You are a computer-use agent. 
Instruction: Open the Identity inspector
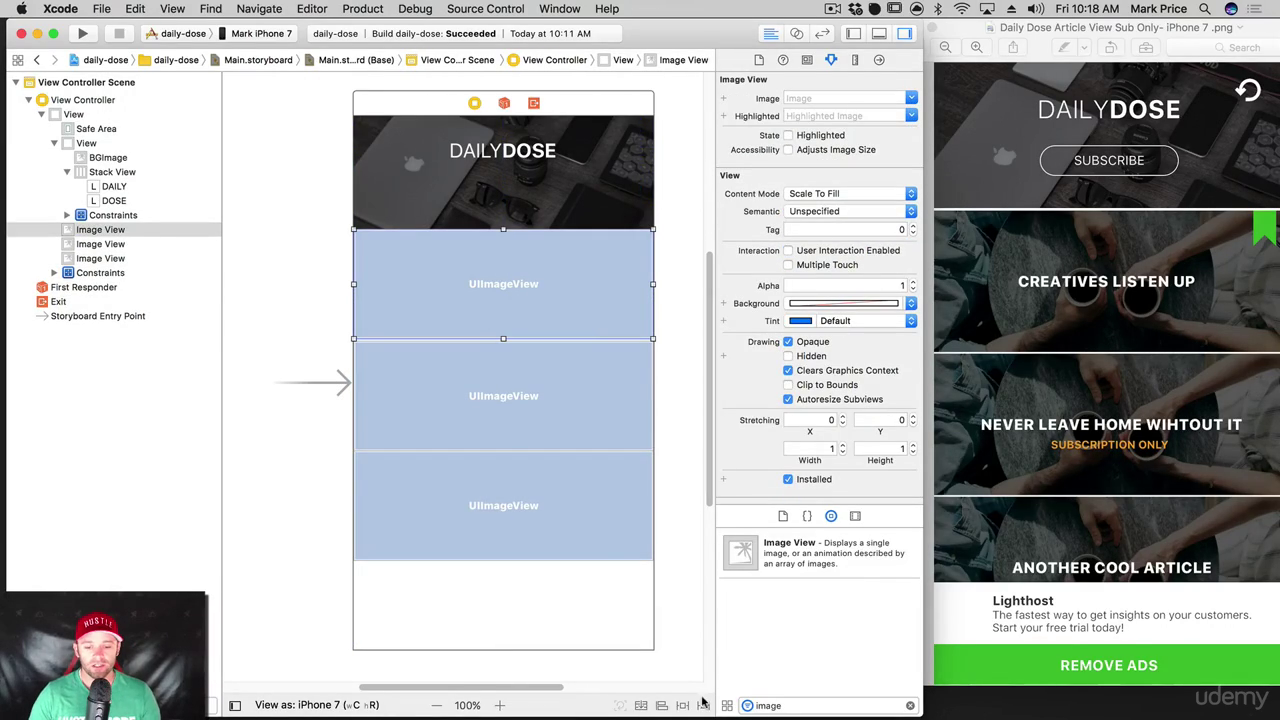point(807,60)
